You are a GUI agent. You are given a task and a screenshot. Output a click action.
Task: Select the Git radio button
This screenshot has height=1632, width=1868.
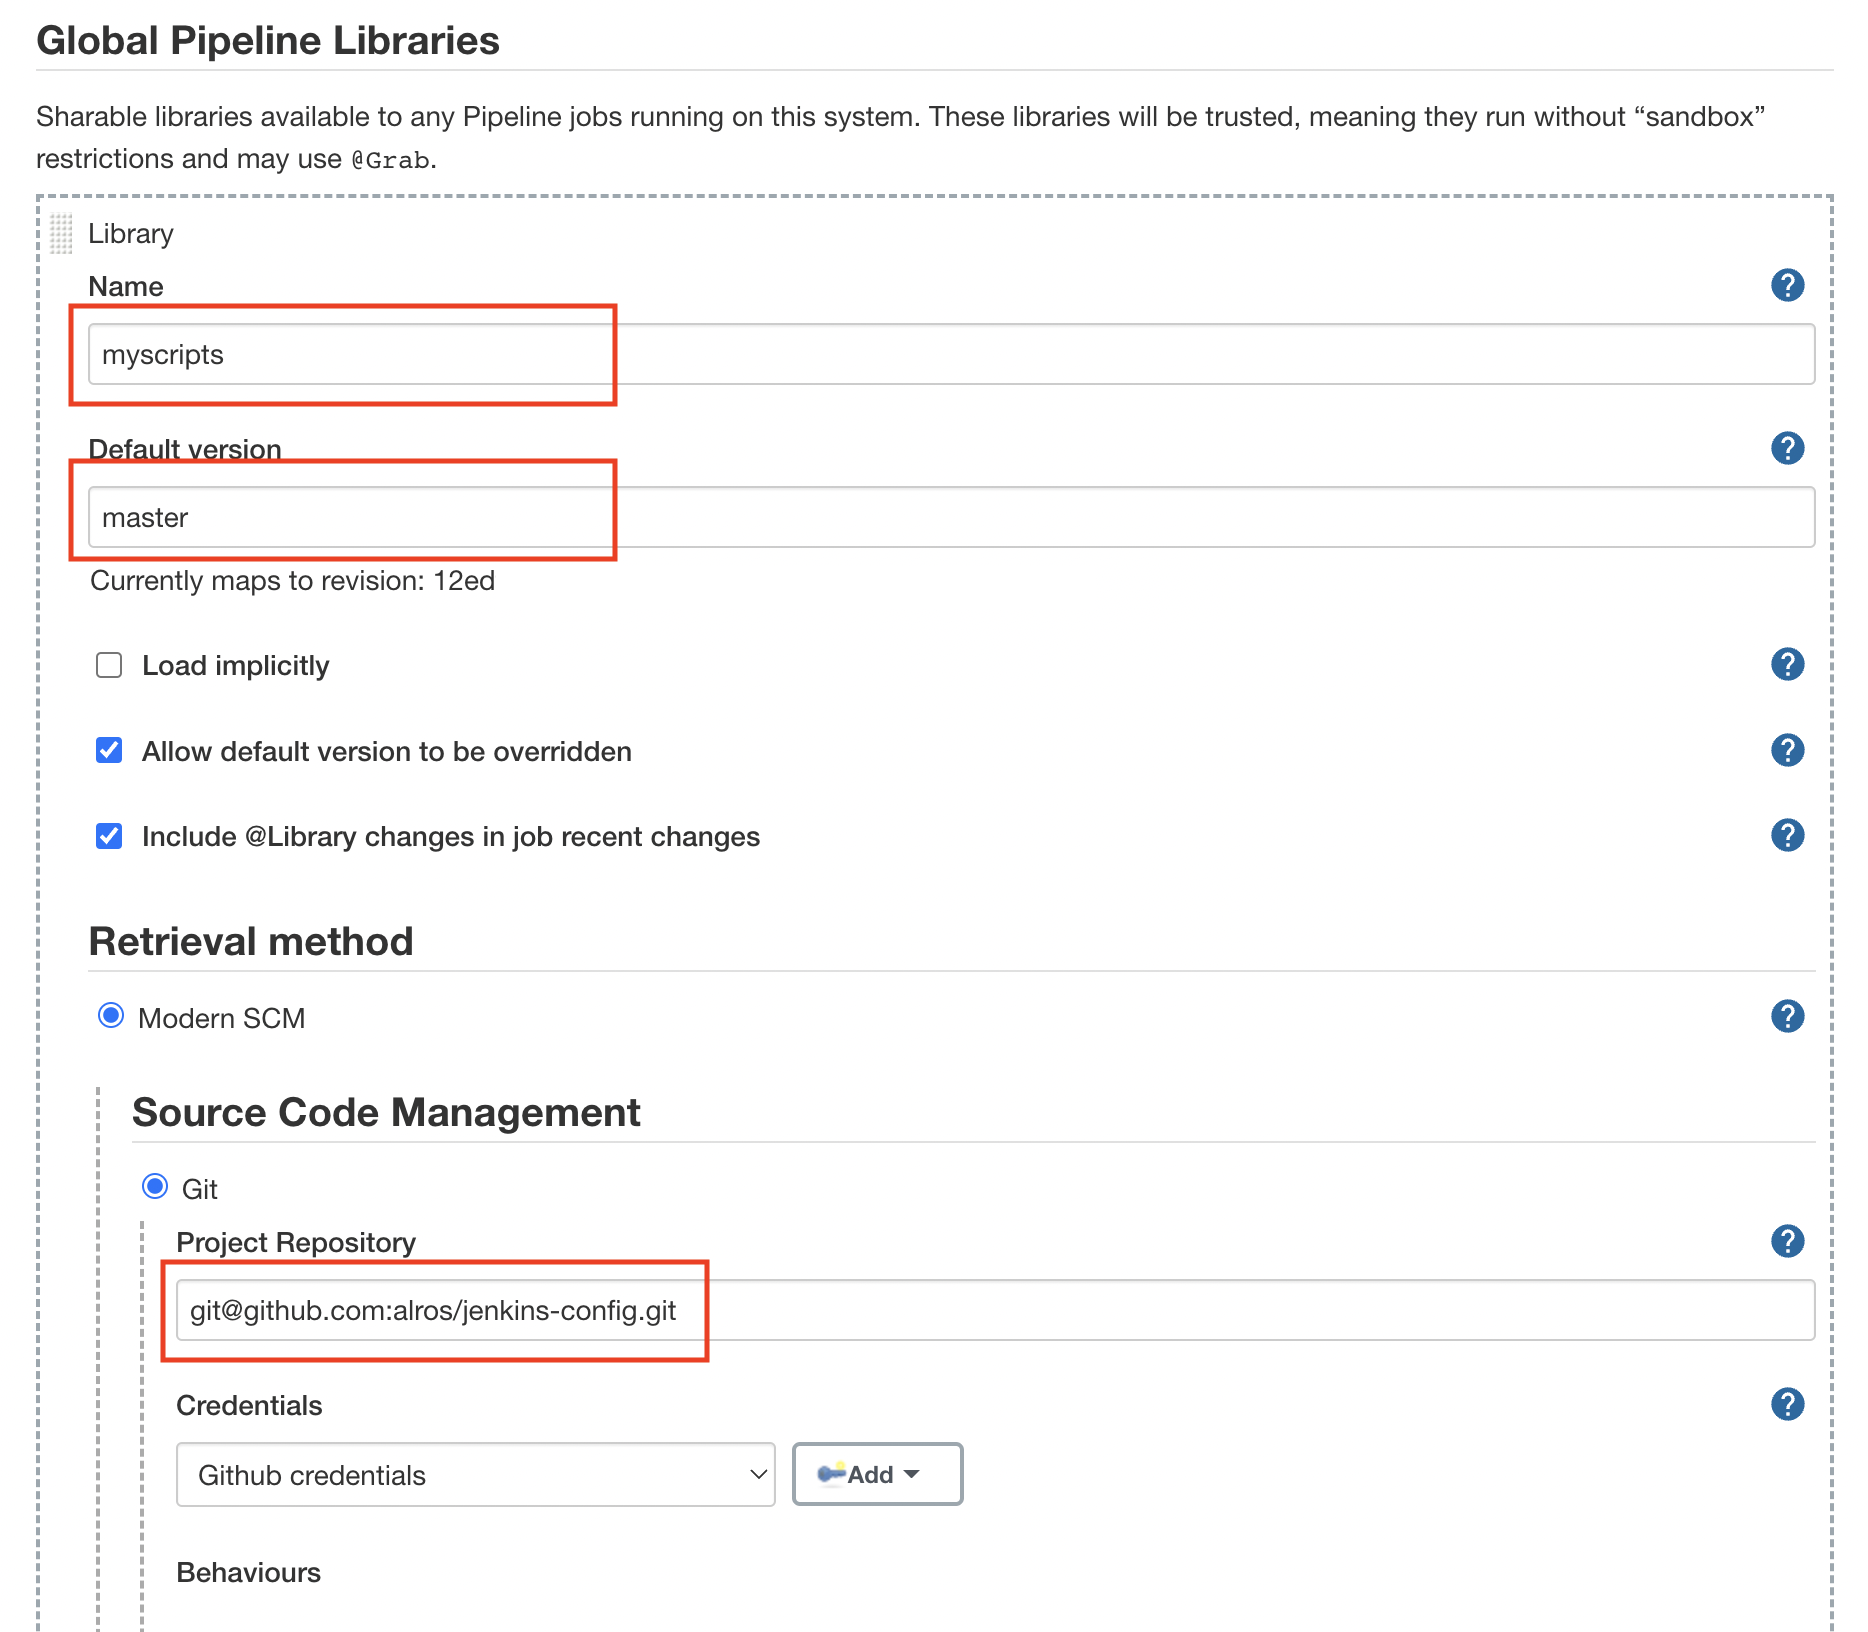coord(155,1187)
